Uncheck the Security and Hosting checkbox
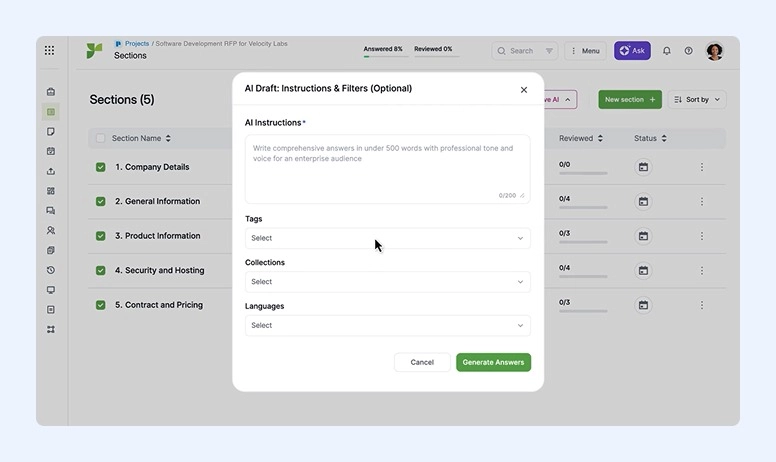776x462 pixels. [x=100, y=271]
